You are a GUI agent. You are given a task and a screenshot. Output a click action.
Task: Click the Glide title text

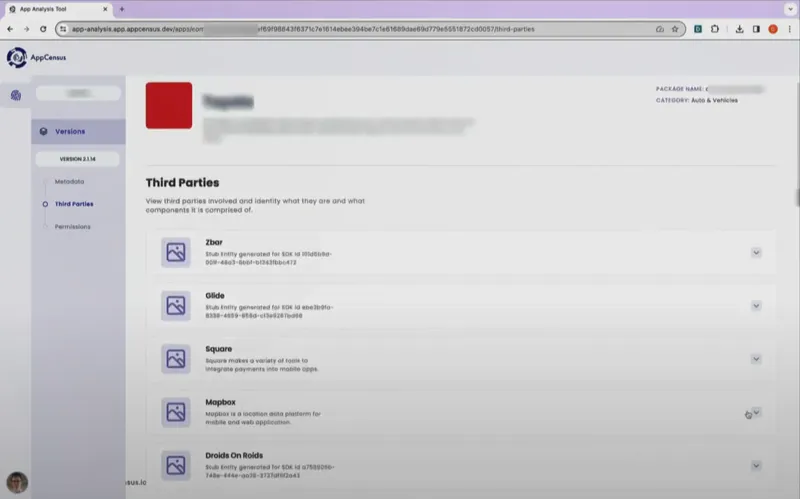pos(215,296)
